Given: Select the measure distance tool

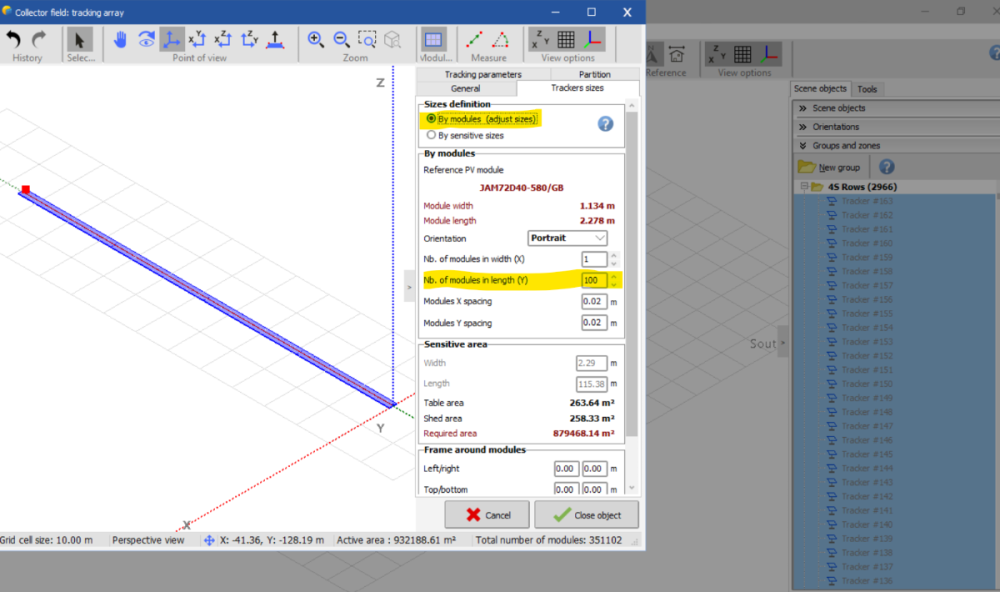Looking at the screenshot, I should pyautogui.click(x=475, y=40).
